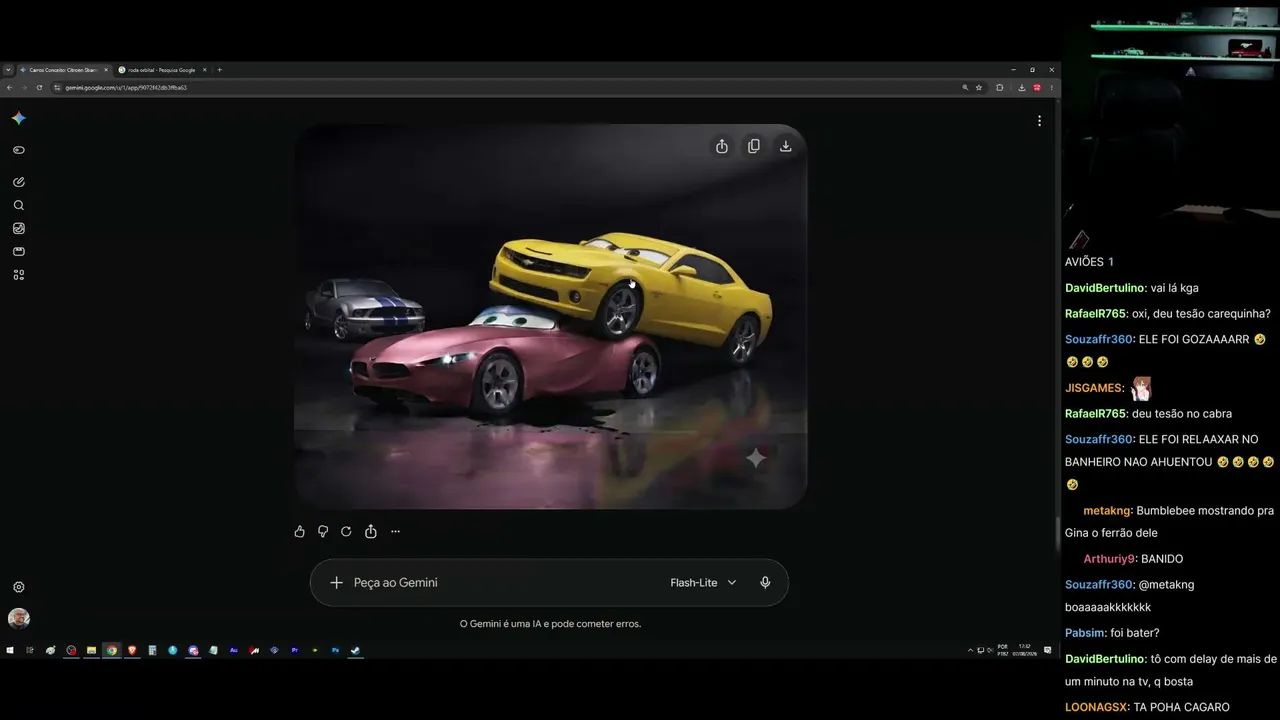Image resolution: width=1280 pixels, height=720 pixels.
Task: Open Steam from the taskbar
Action: [356, 650]
